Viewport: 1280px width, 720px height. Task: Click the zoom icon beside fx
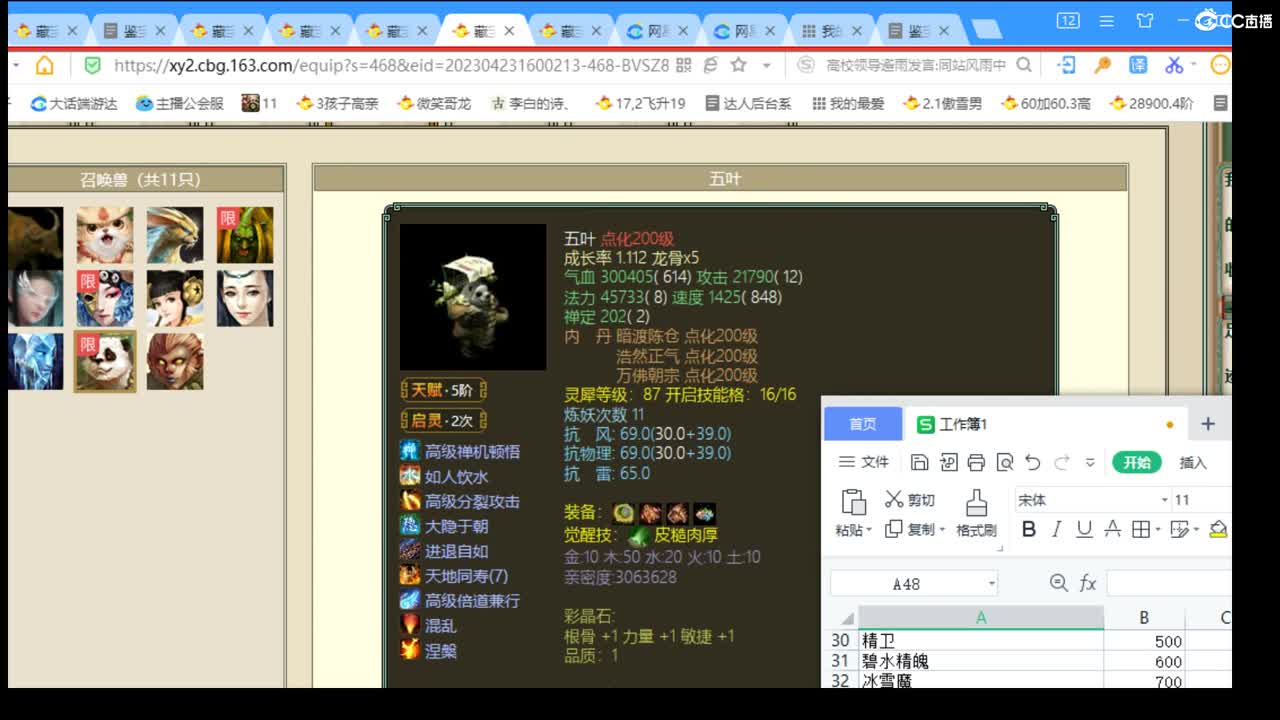(x=1058, y=583)
